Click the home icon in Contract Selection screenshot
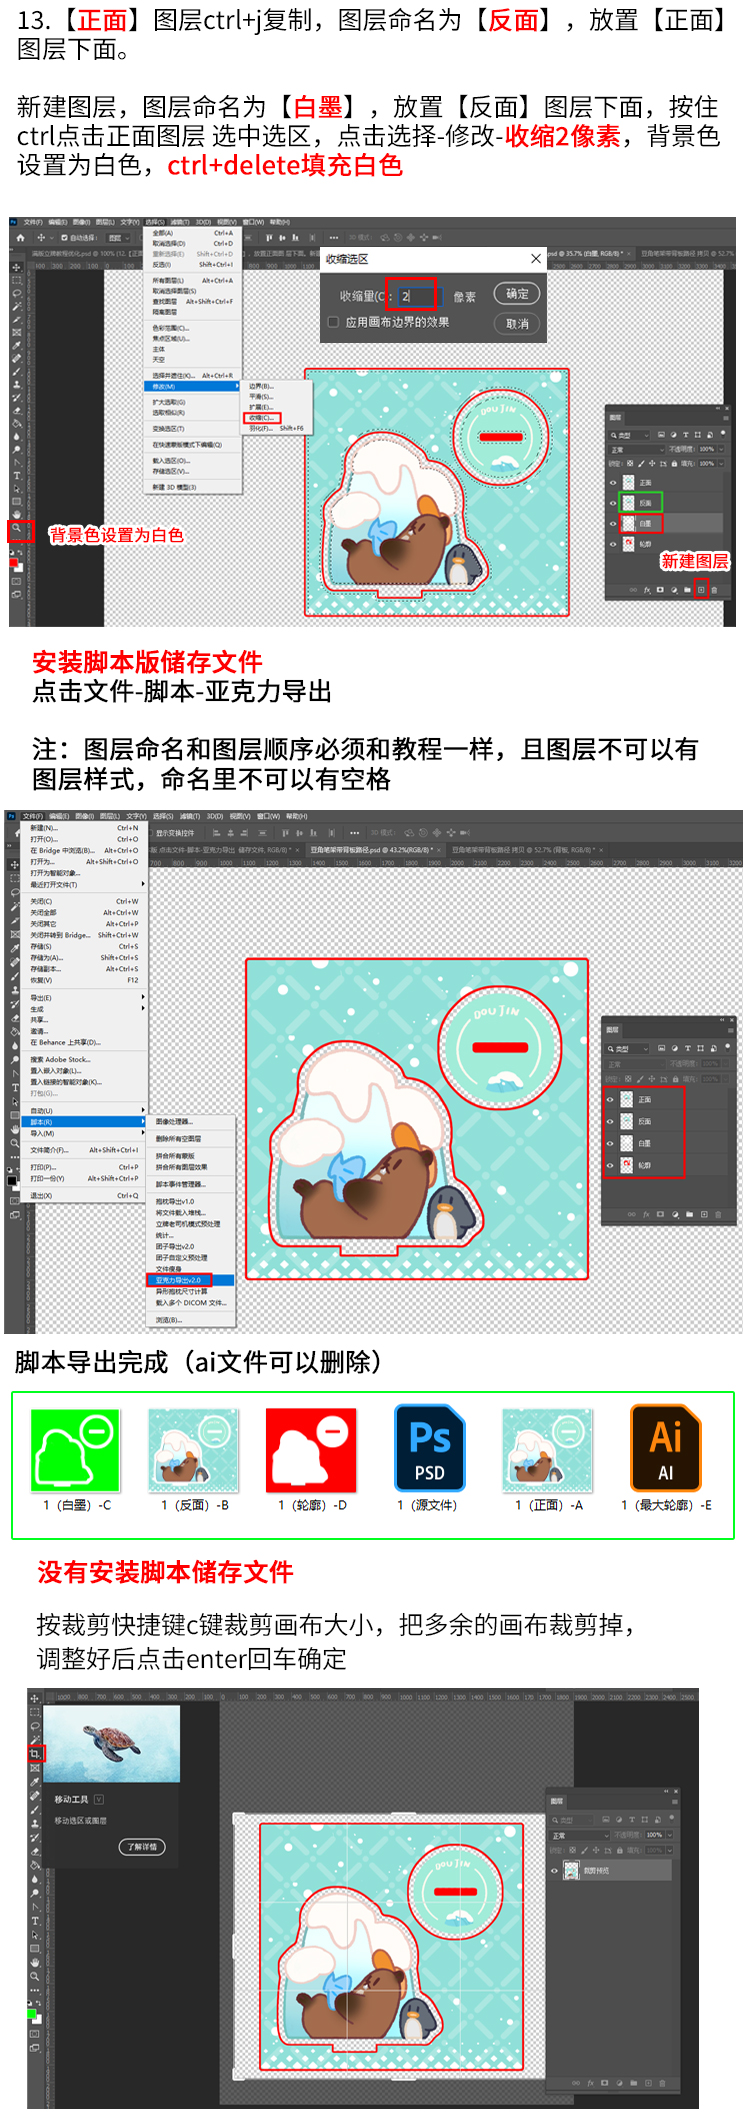Image resolution: width=743 pixels, height=2125 pixels. 20,238
